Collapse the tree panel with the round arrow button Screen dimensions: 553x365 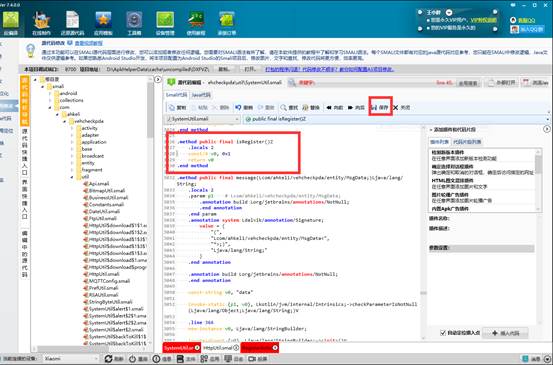[x=158, y=80]
